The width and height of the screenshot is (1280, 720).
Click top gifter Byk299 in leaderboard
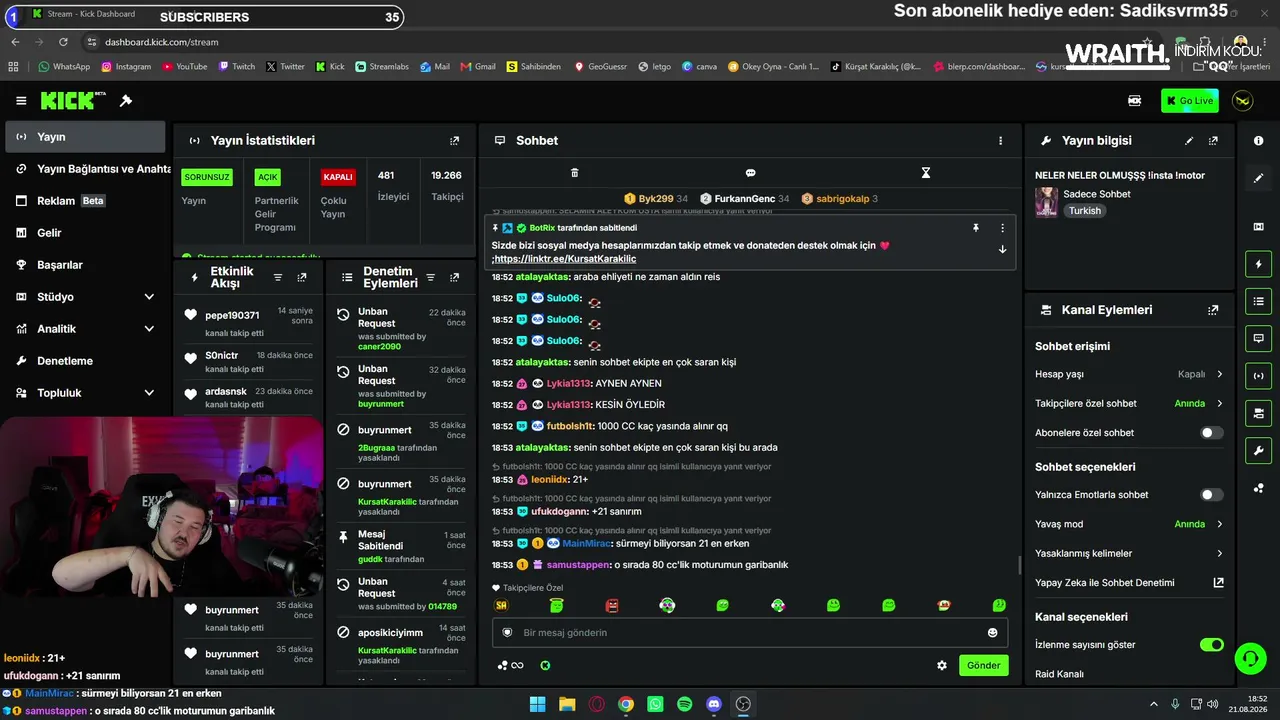coord(656,199)
